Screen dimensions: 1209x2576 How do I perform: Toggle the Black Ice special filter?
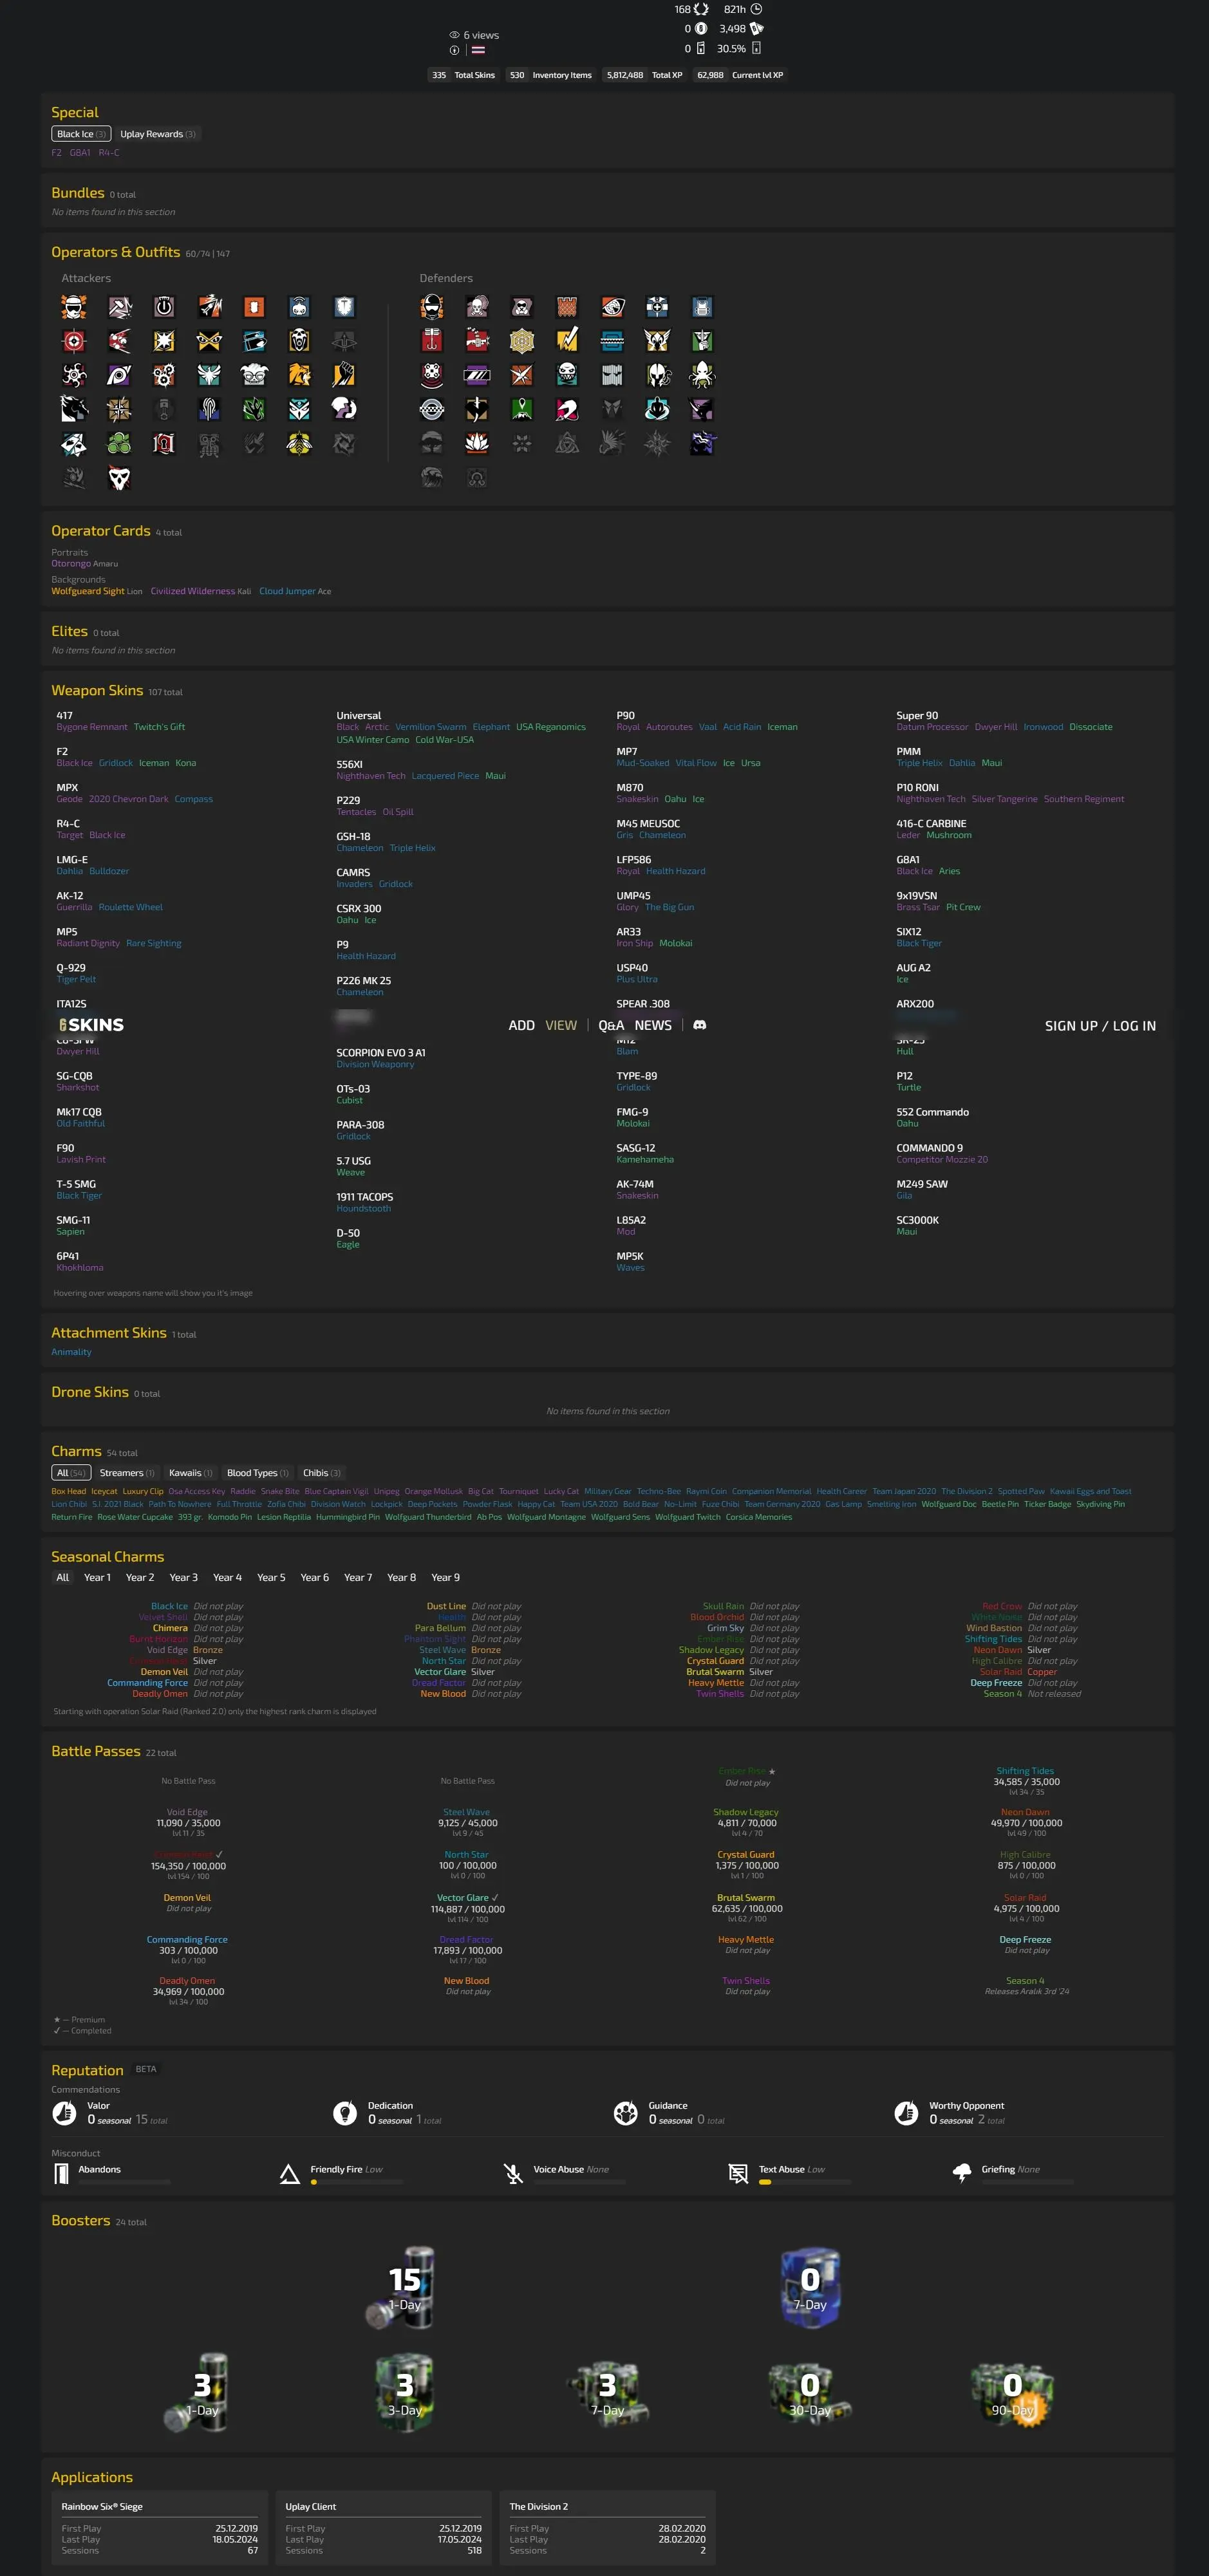coord(81,134)
